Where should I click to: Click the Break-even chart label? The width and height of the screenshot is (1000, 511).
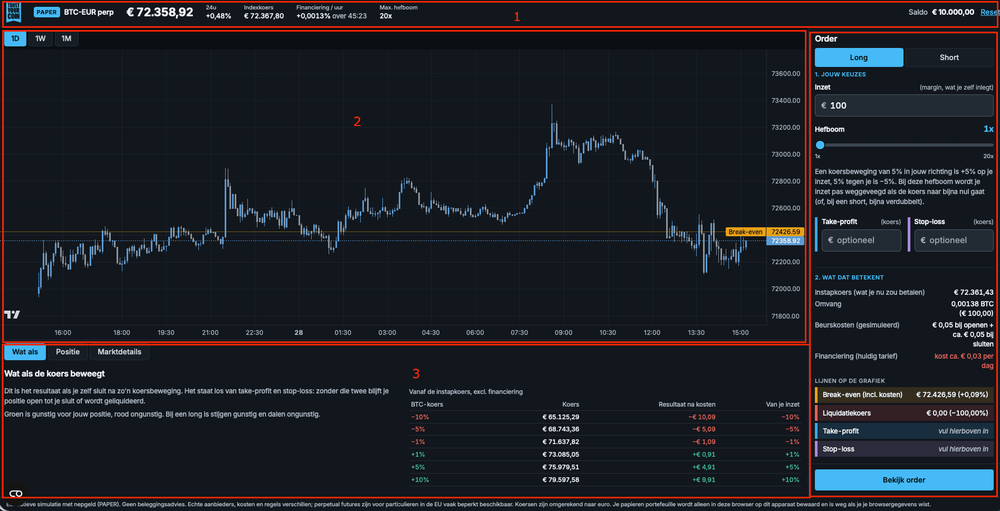tap(746, 232)
